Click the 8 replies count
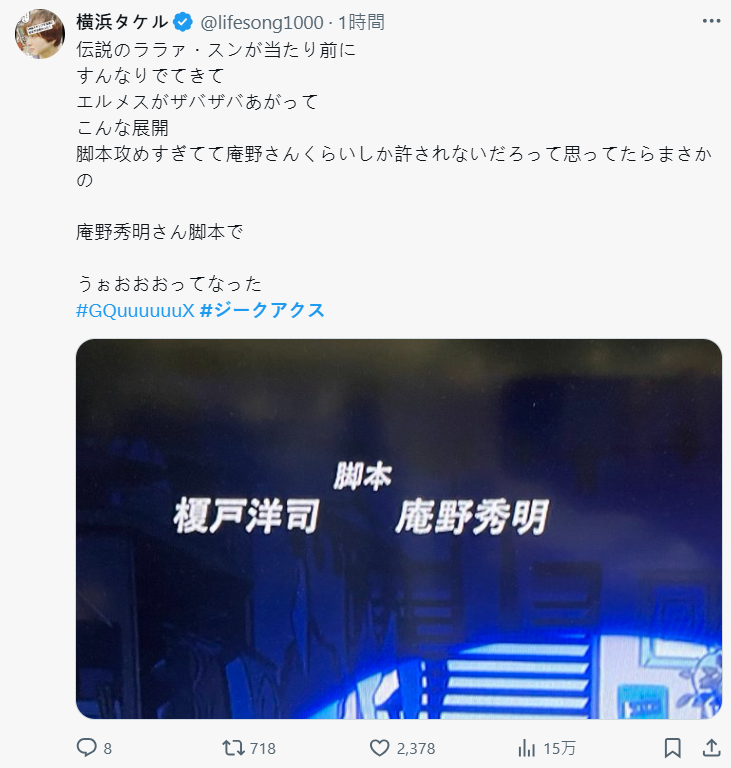 (x=108, y=748)
